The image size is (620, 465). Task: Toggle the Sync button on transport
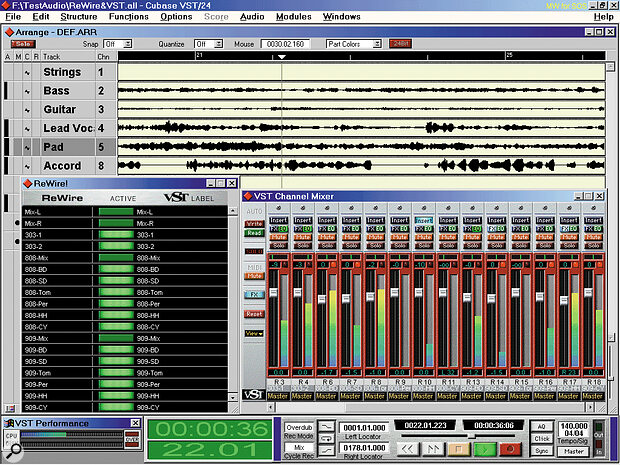542,451
